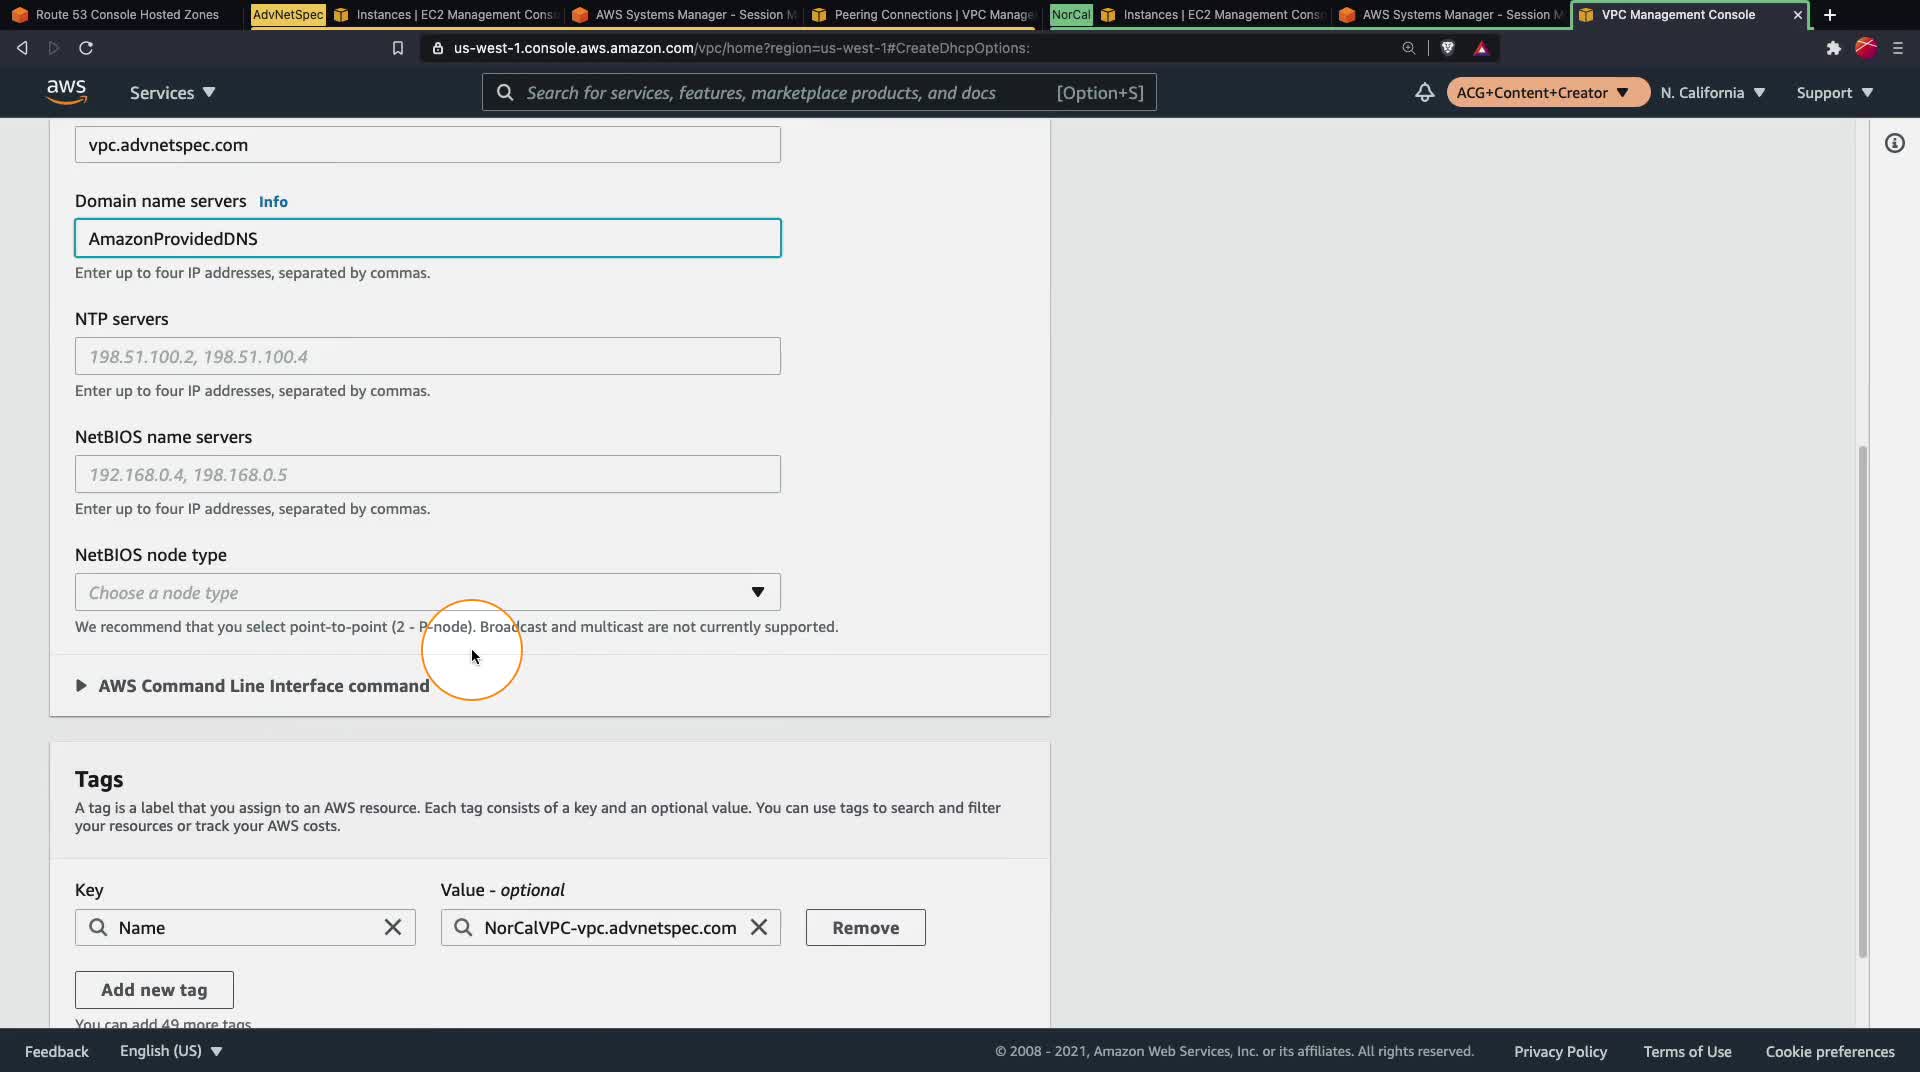Switch to Peering Connections VPC tab

click(x=922, y=15)
